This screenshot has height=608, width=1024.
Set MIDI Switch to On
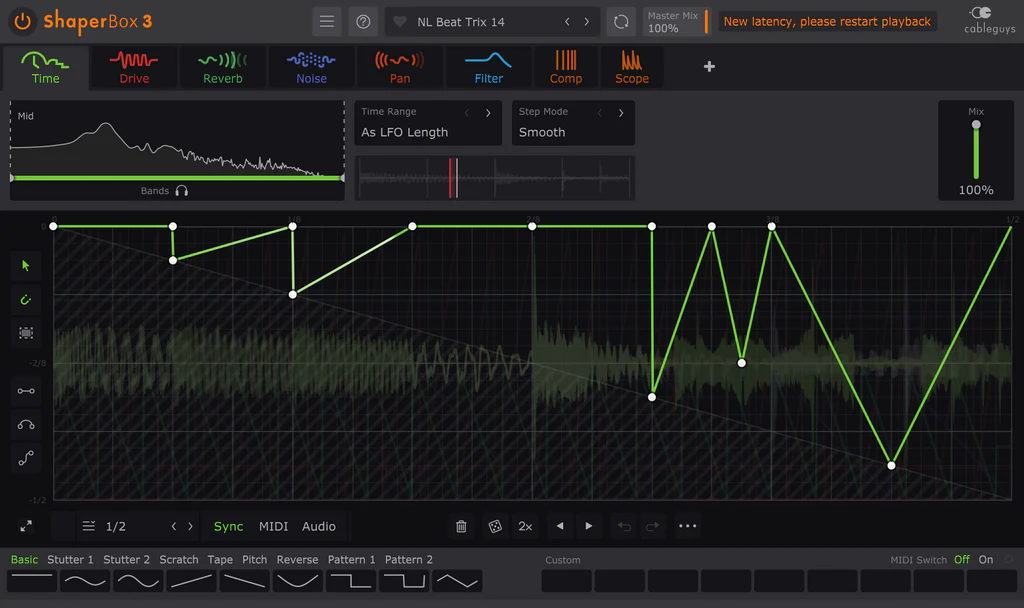pos(985,560)
